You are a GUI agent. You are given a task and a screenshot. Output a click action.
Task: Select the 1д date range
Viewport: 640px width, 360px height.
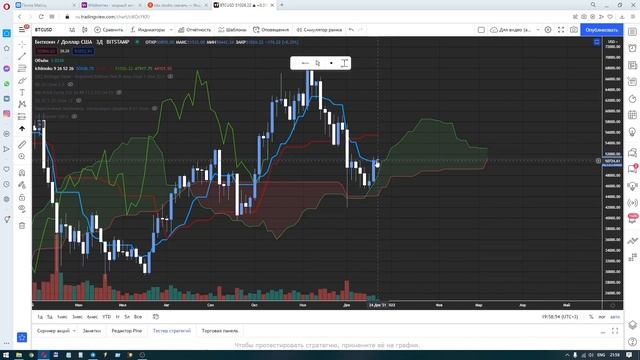click(x=40, y=317)
